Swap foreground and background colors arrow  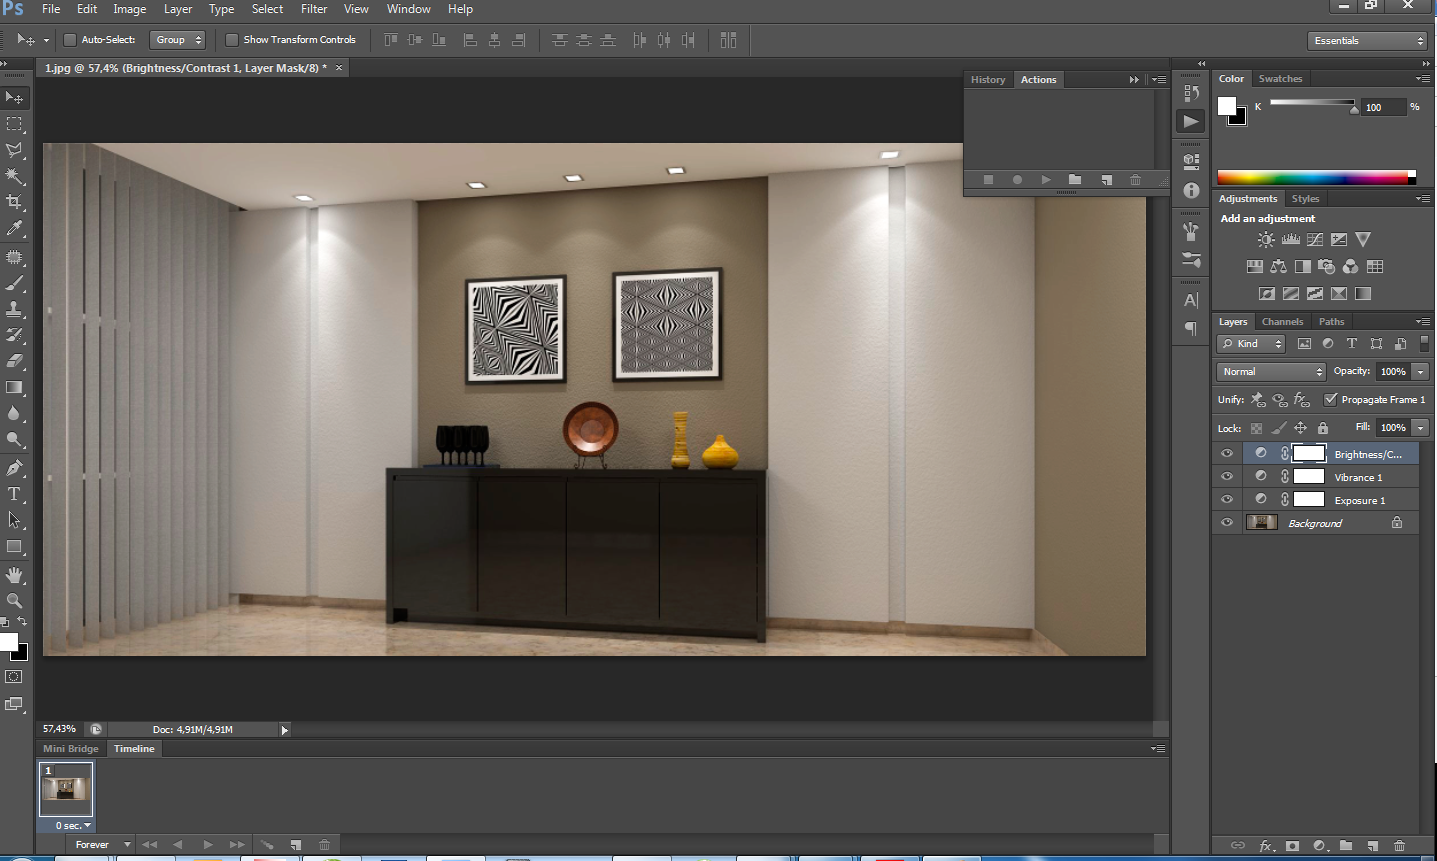tap(22, 622)
